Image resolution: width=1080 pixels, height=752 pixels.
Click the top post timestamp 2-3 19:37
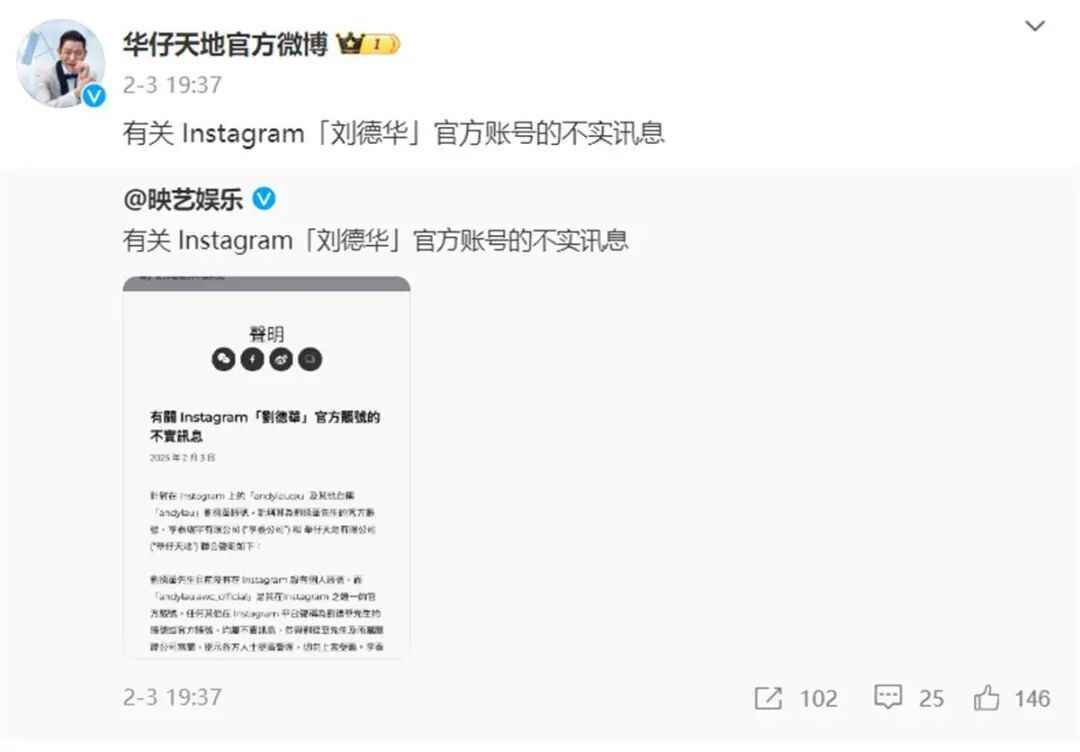tap(172, 85)
